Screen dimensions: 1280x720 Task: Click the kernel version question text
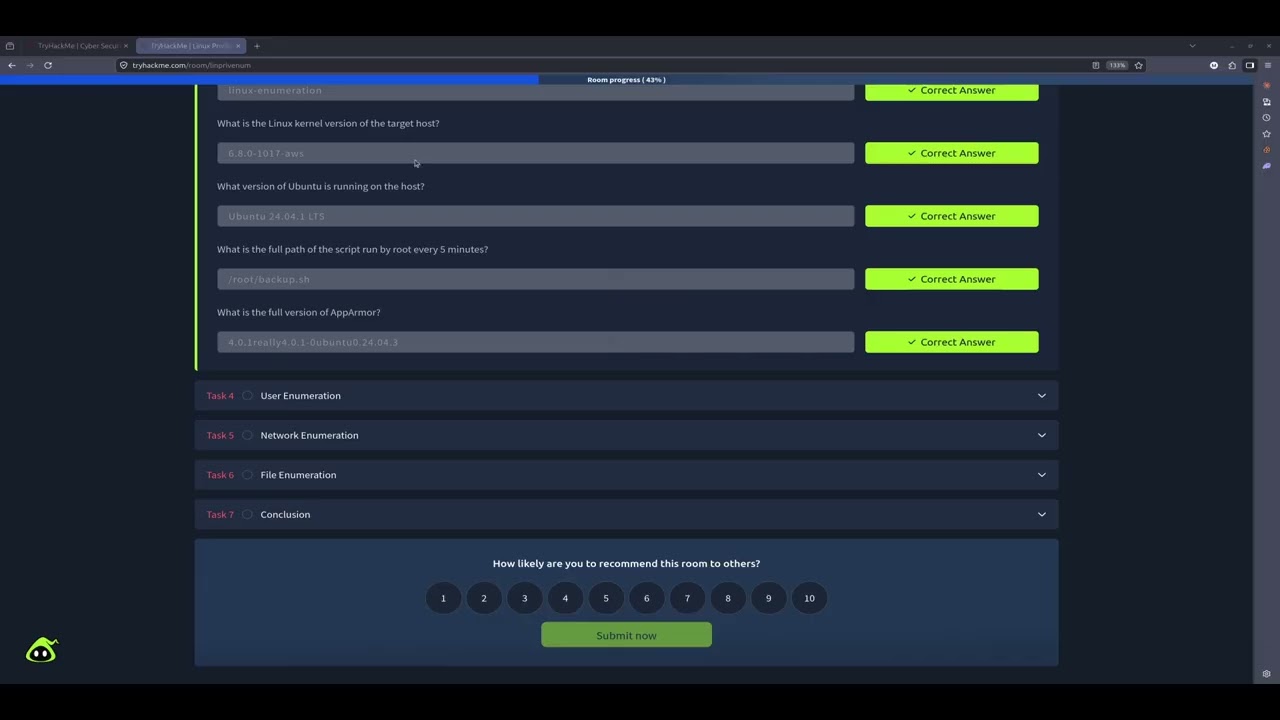[x=328, y=123]
